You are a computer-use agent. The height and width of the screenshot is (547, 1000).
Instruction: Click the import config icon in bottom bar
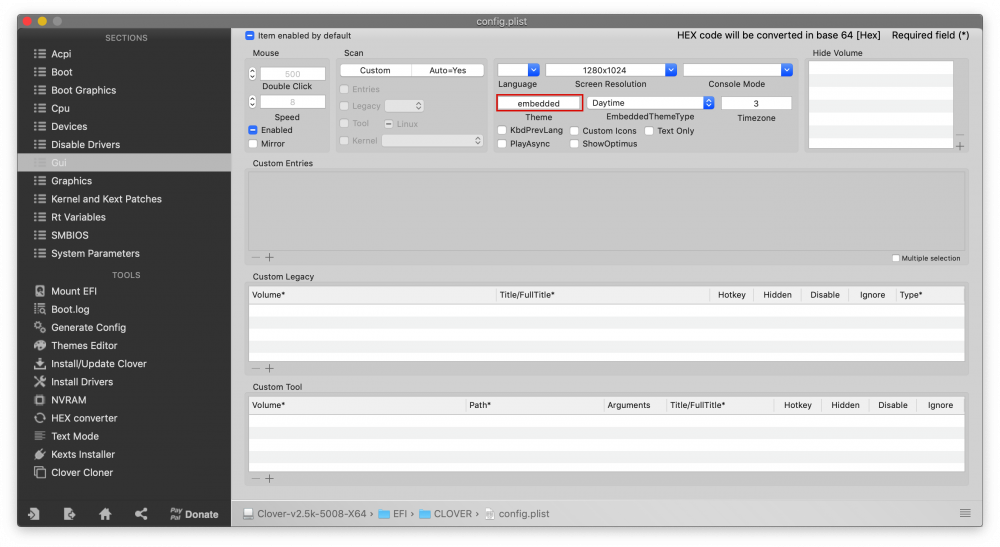point(34,514)
